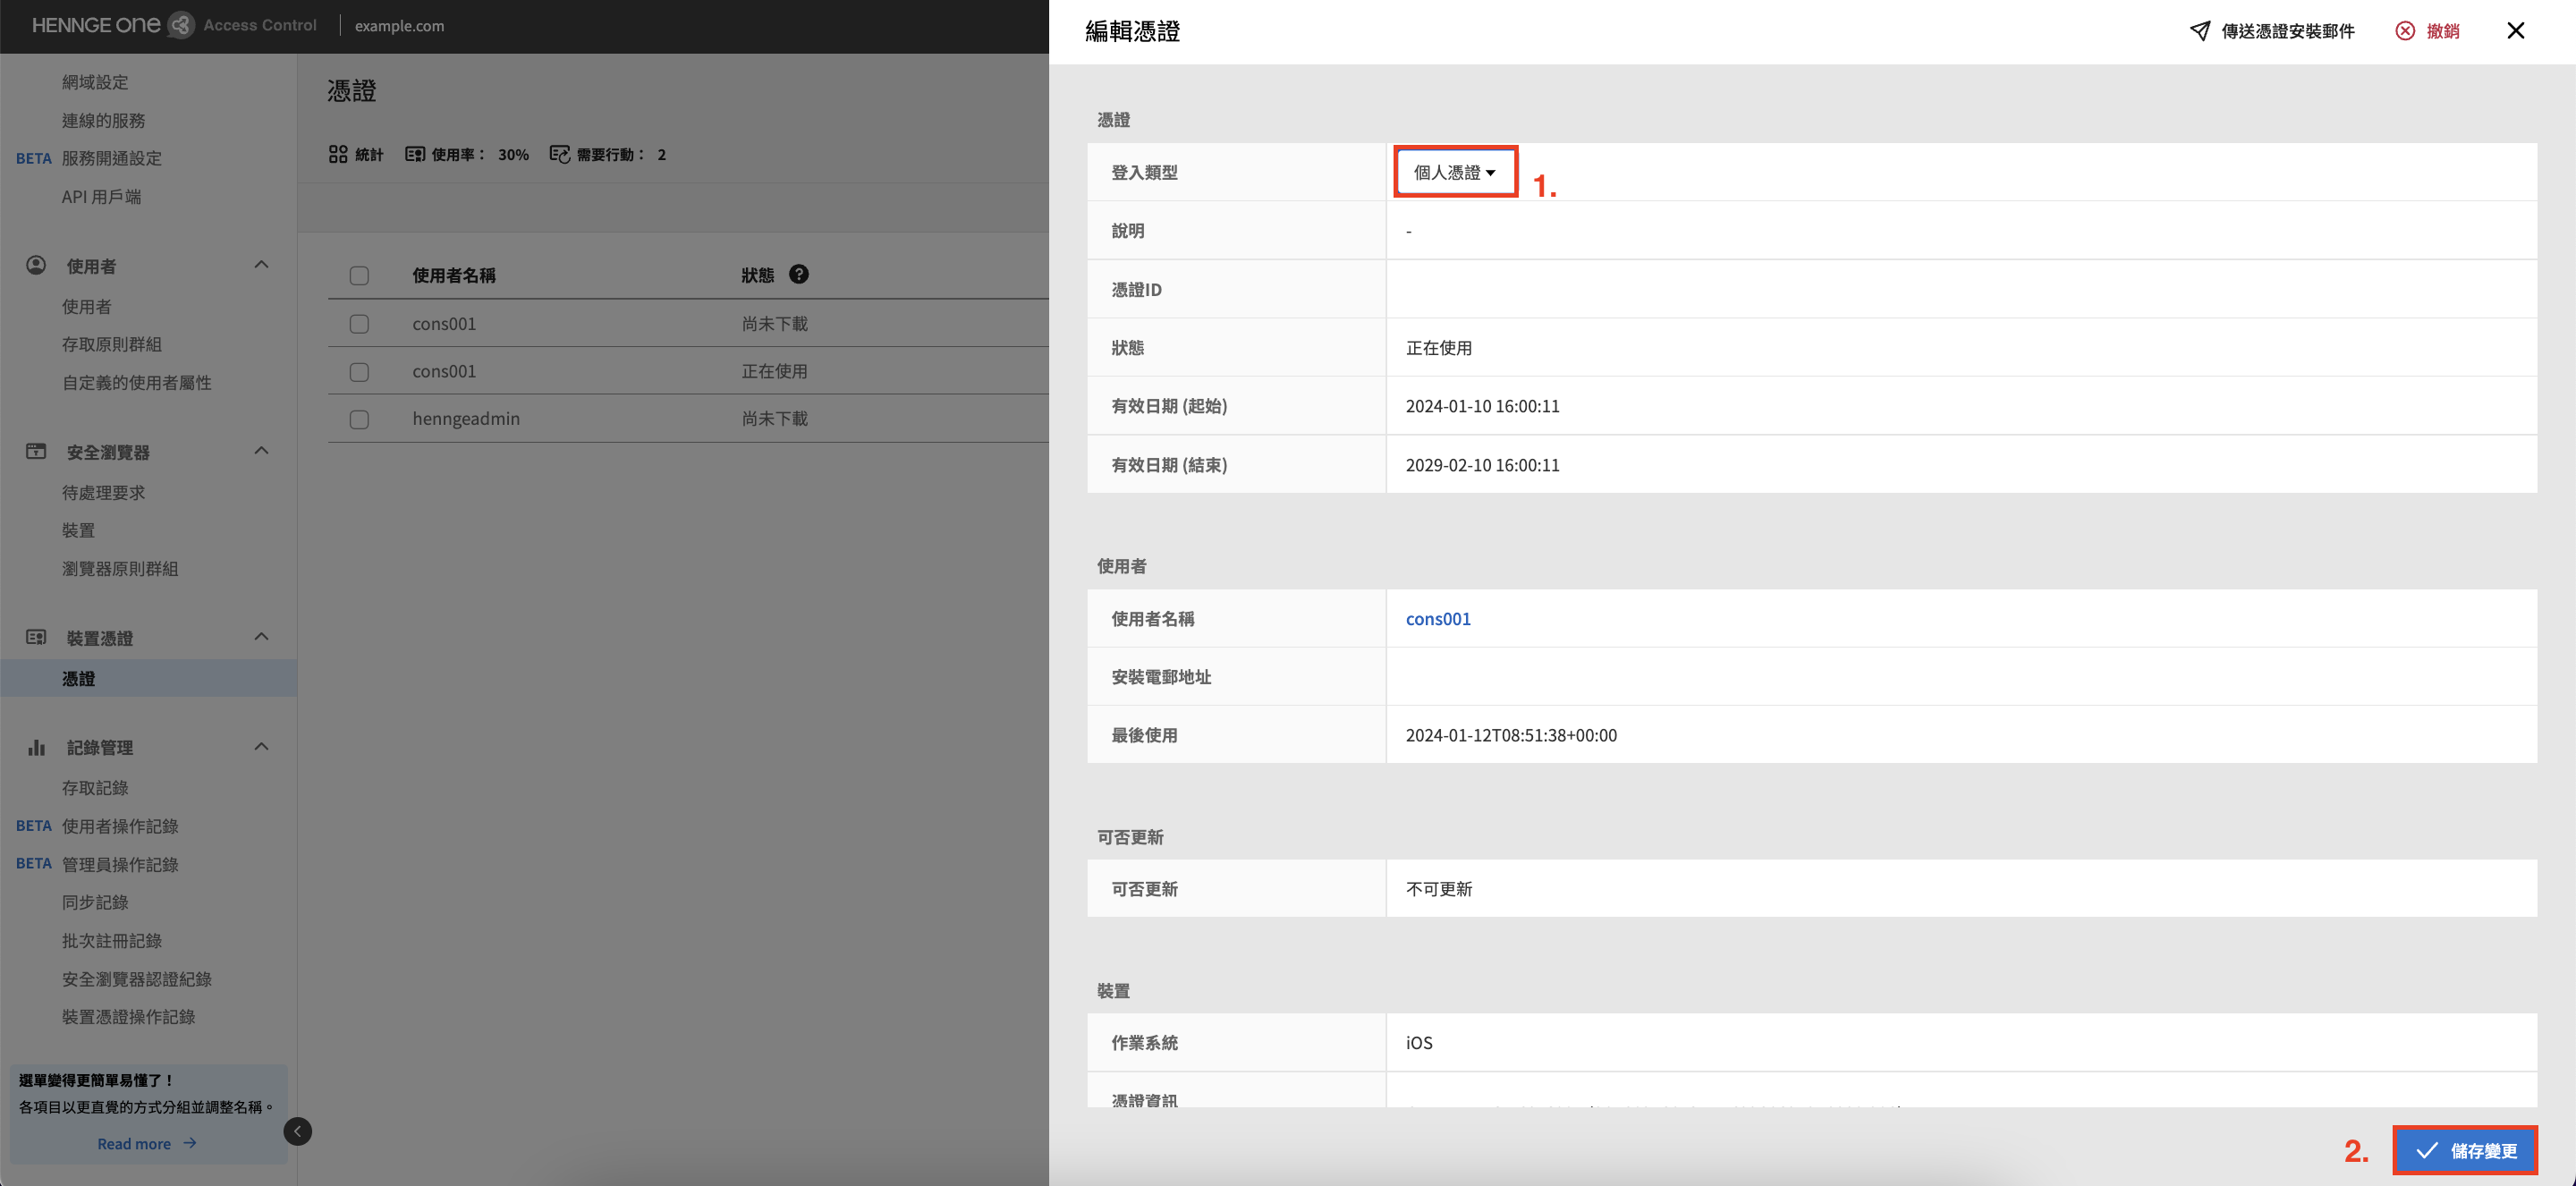Open 安全瀏覽器認證紀錄 in the sidebar

tap(137, 979)
